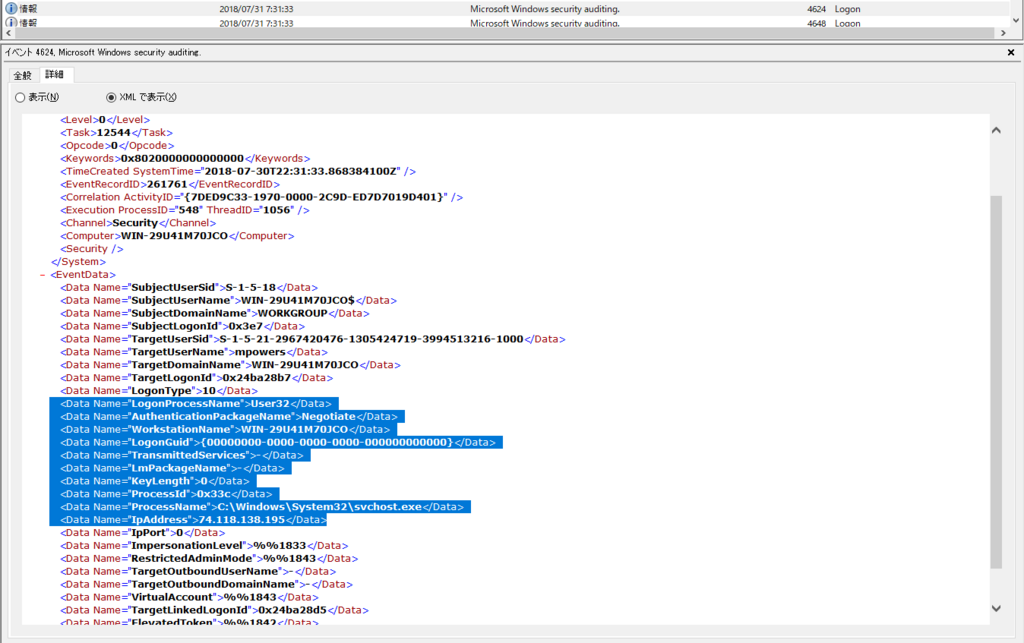Select the info icon of event 4624 row
Viewport: 1024px width, 643px height.
coord(11,8)
